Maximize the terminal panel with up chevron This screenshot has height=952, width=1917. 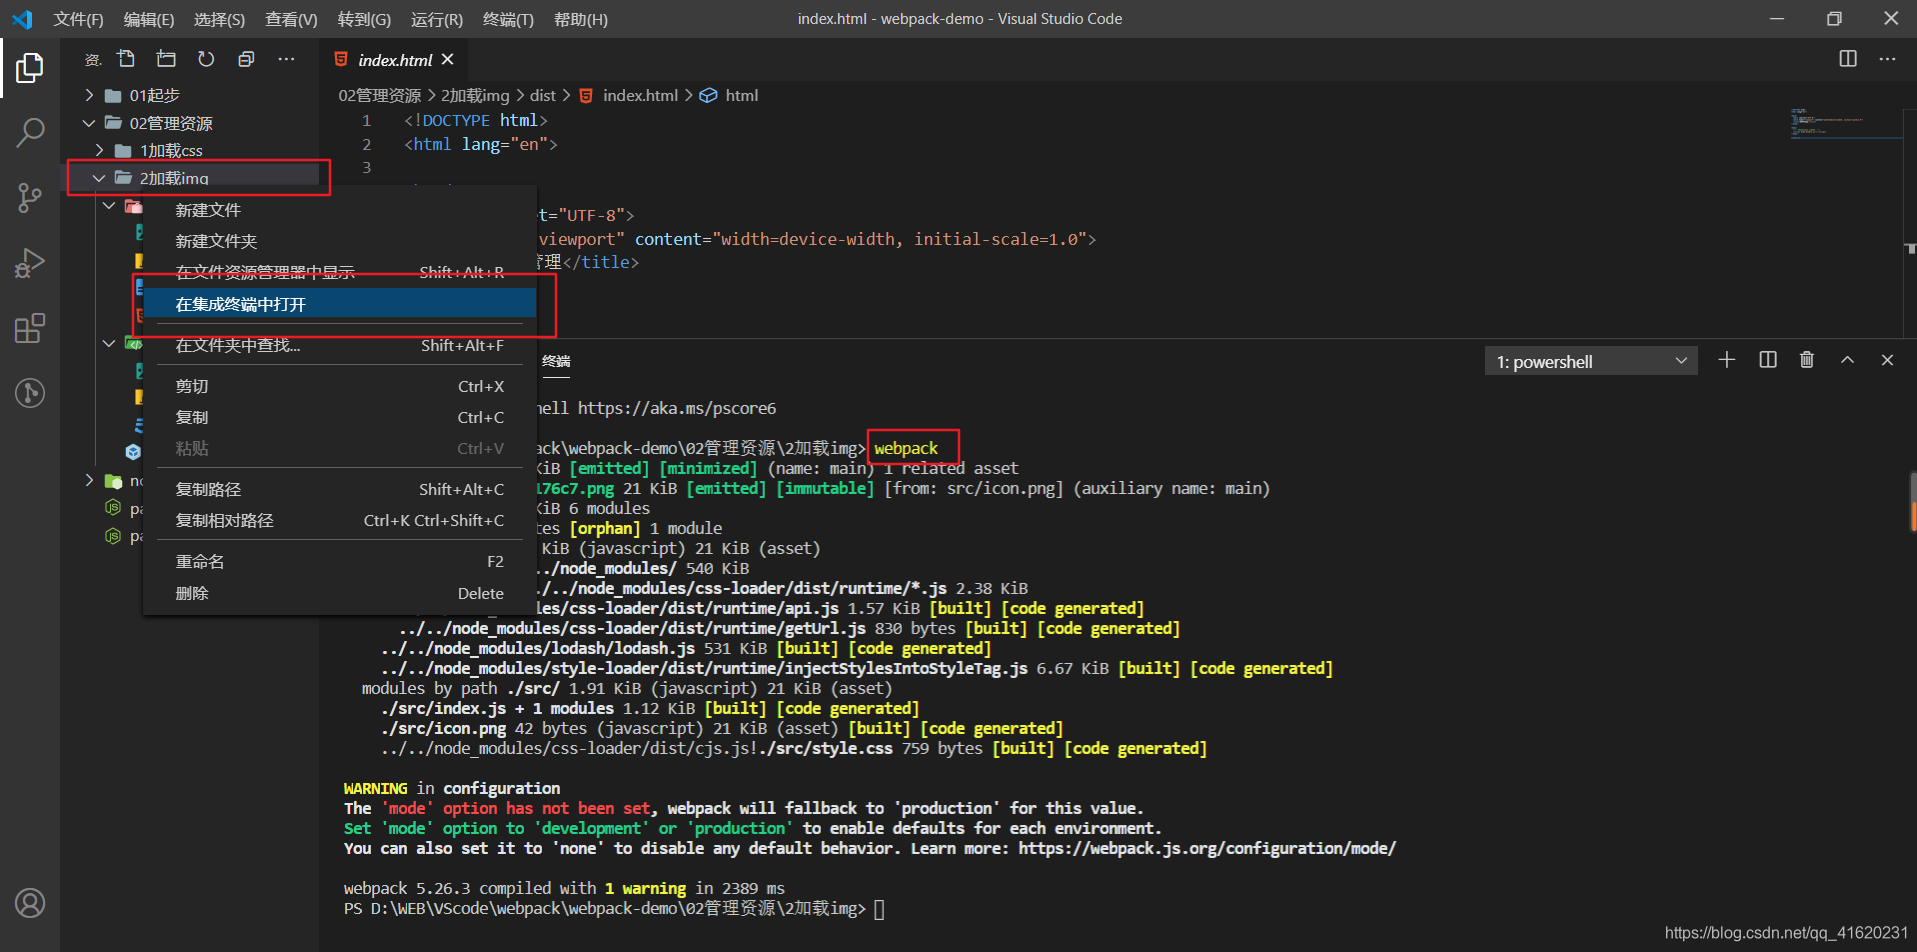pyautogui.click(x=1848, y=360)
